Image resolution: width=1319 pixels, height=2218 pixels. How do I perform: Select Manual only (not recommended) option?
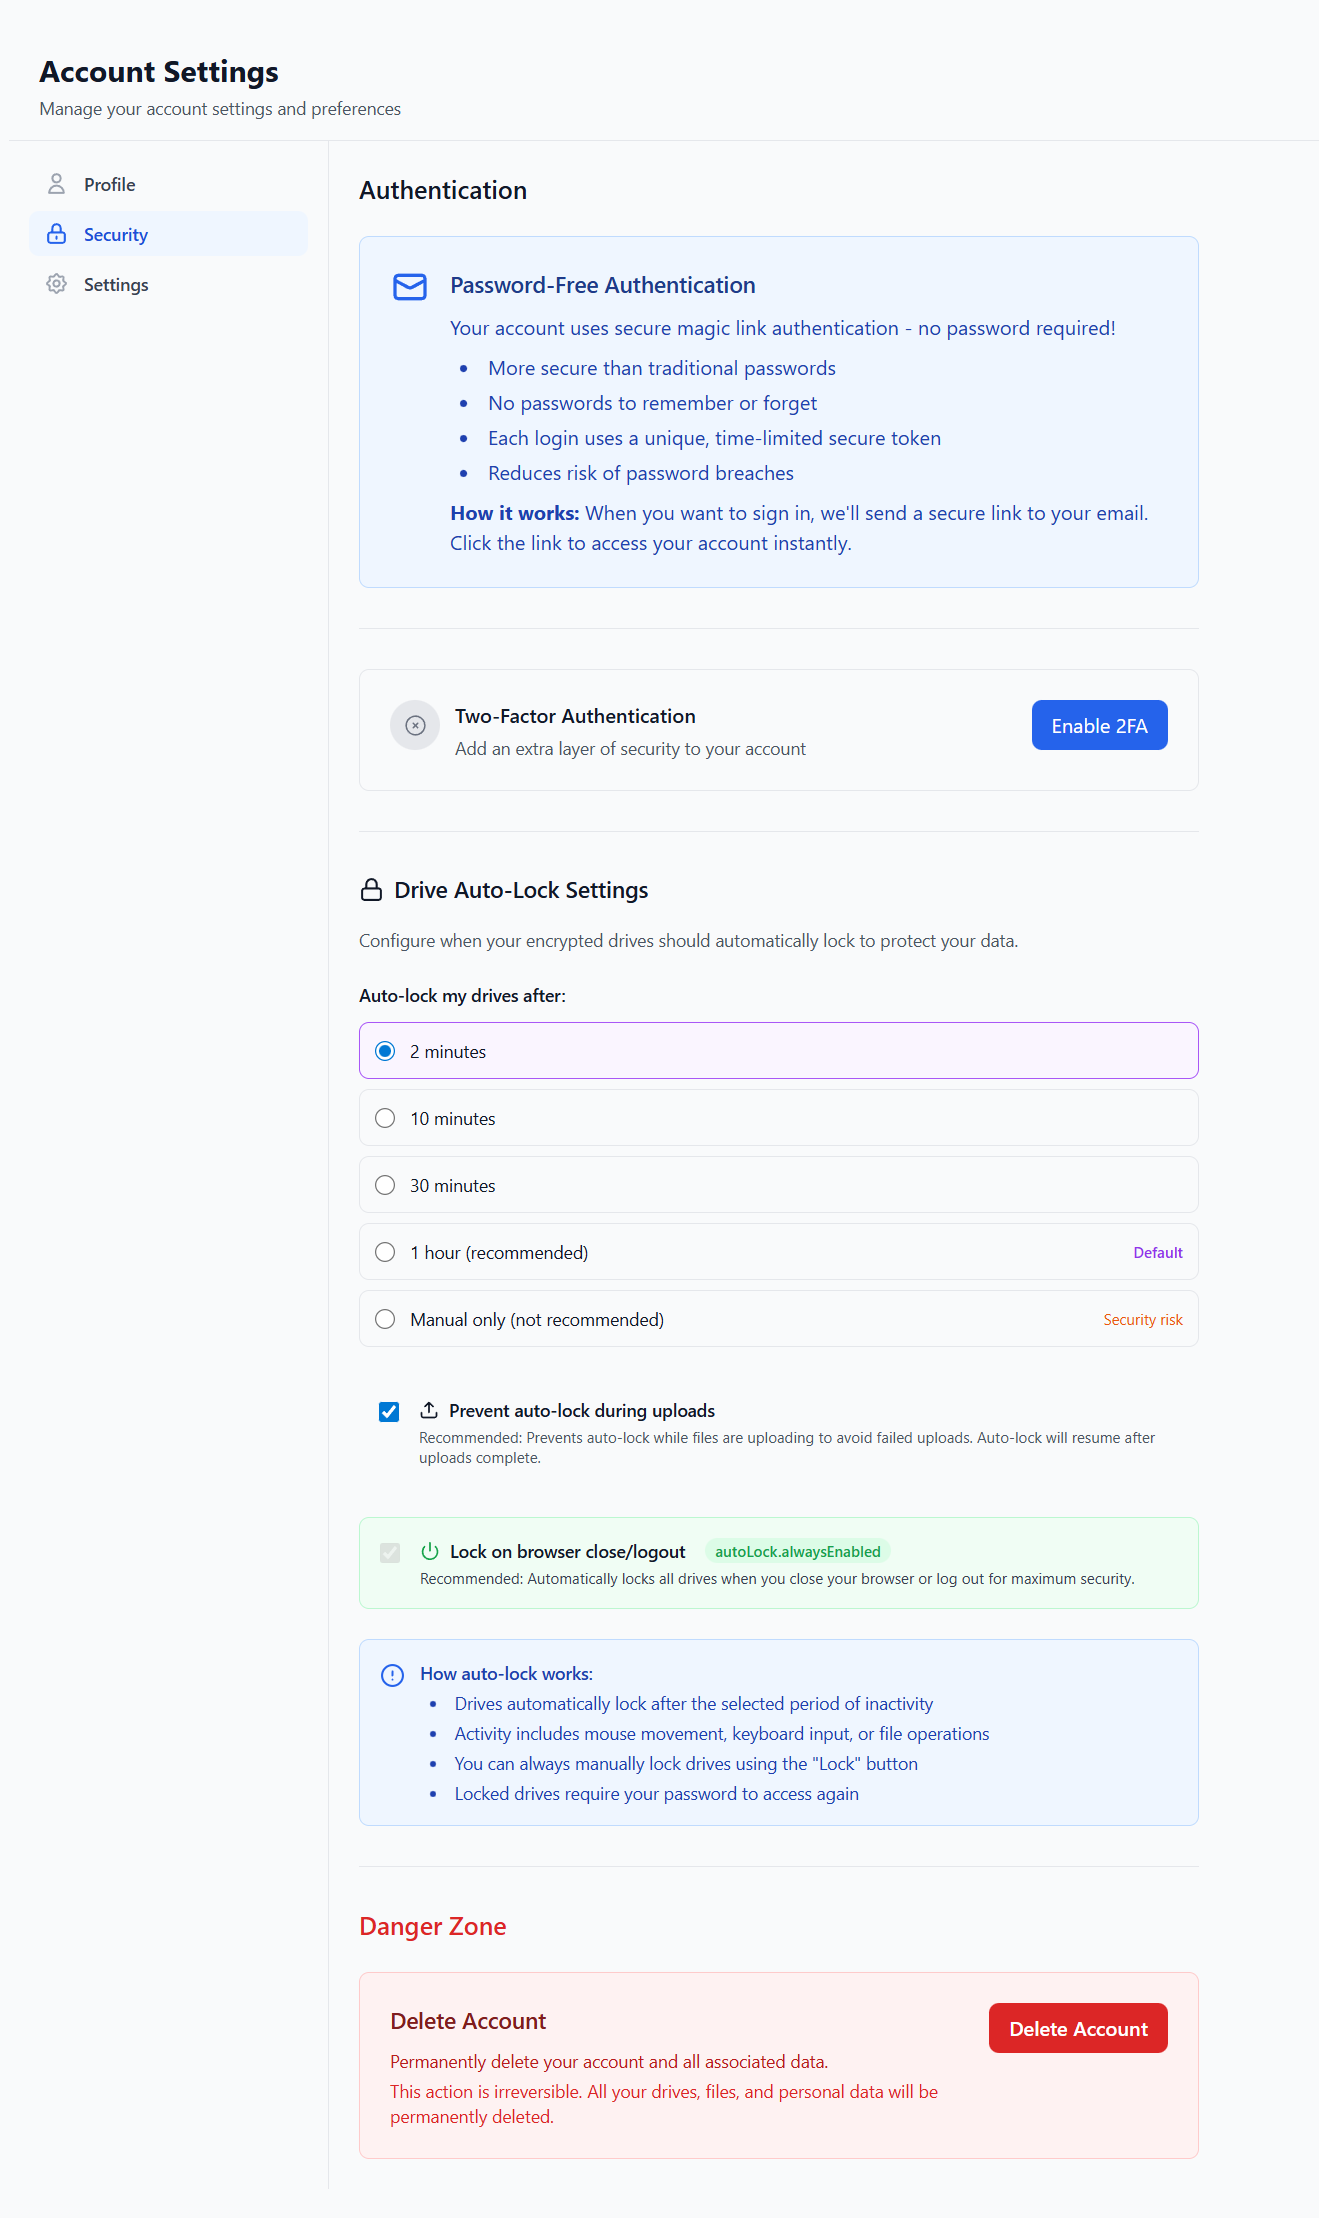(385, 1319)
